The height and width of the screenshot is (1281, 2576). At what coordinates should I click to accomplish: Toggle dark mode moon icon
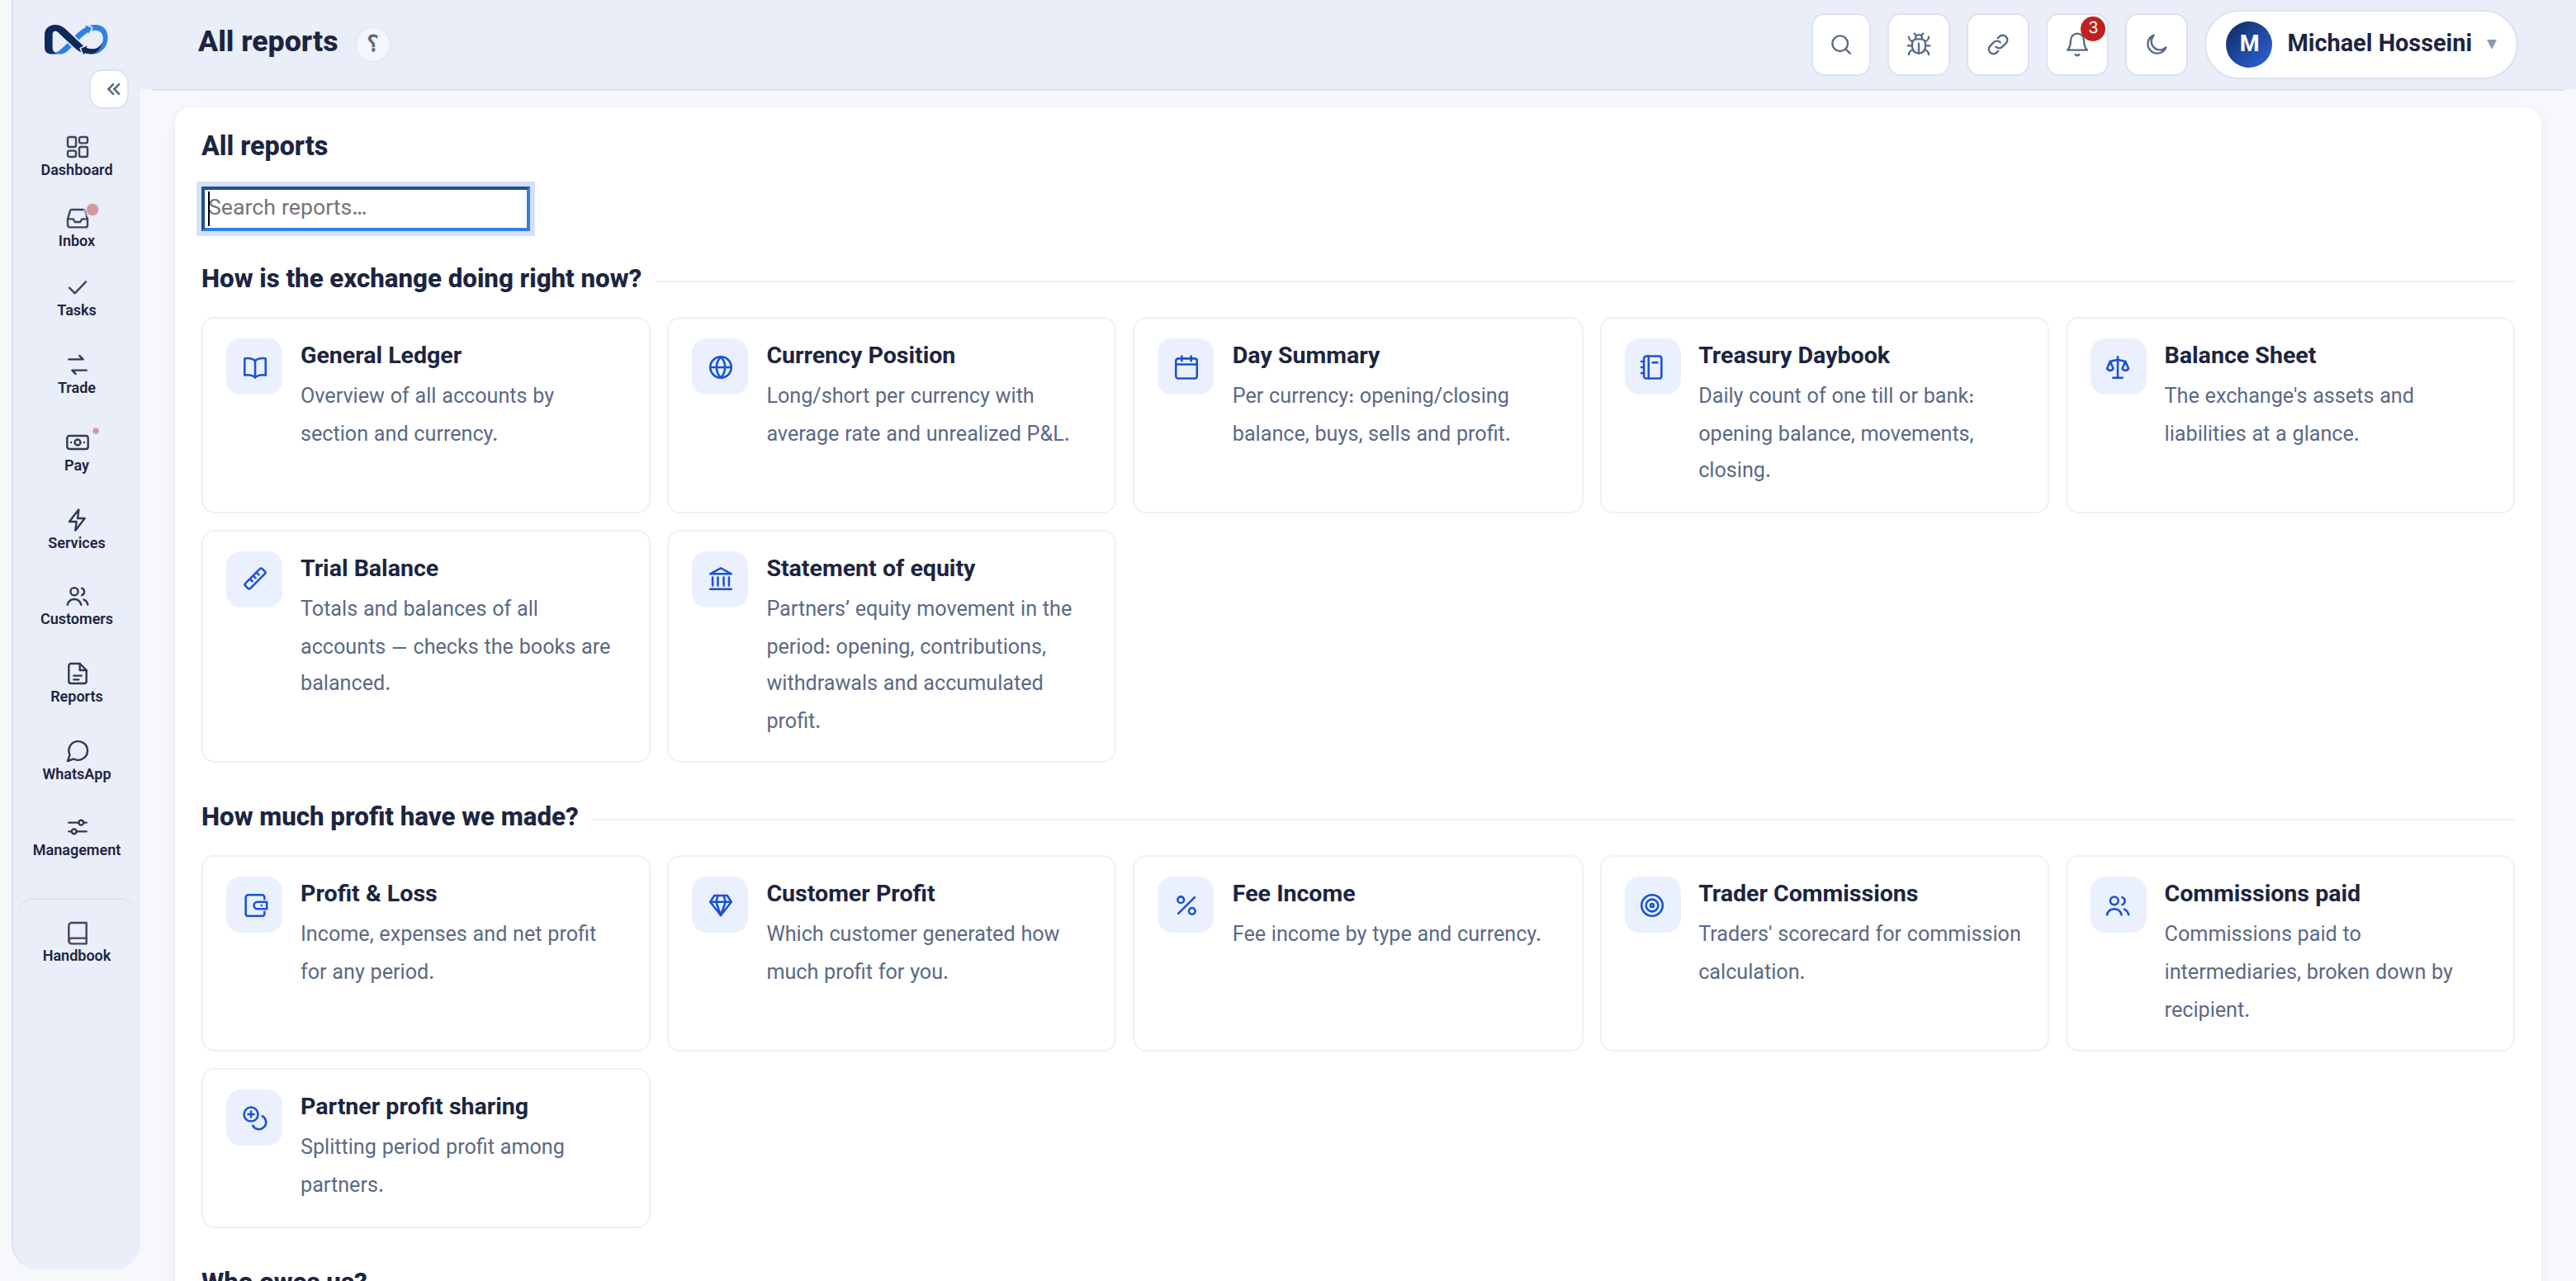point(2156,44)
